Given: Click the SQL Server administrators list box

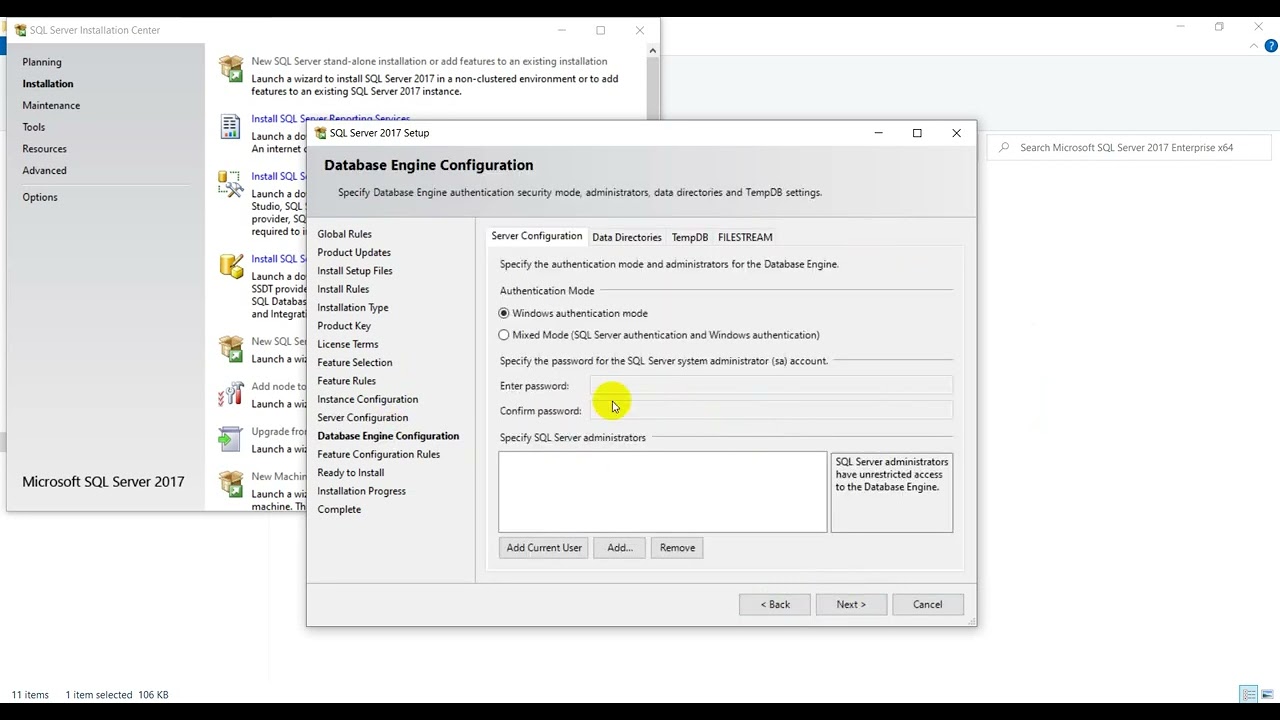Looking at the screenshot, I should coord(663,492).
